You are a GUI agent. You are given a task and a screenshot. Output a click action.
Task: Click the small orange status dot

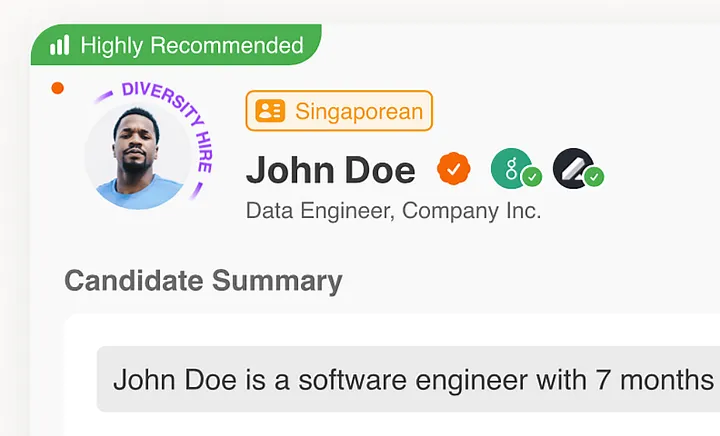[57, 88]
